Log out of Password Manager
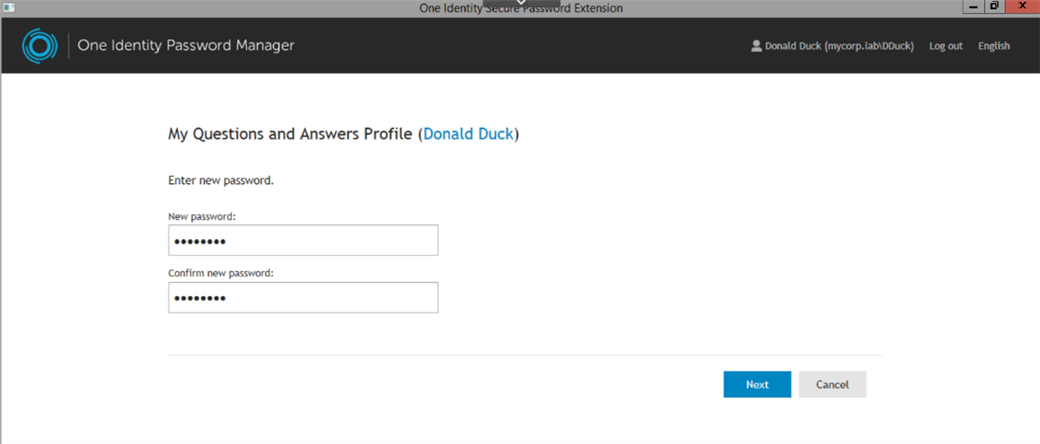Viewport: 1040px width, 444px height. (946, 46)
